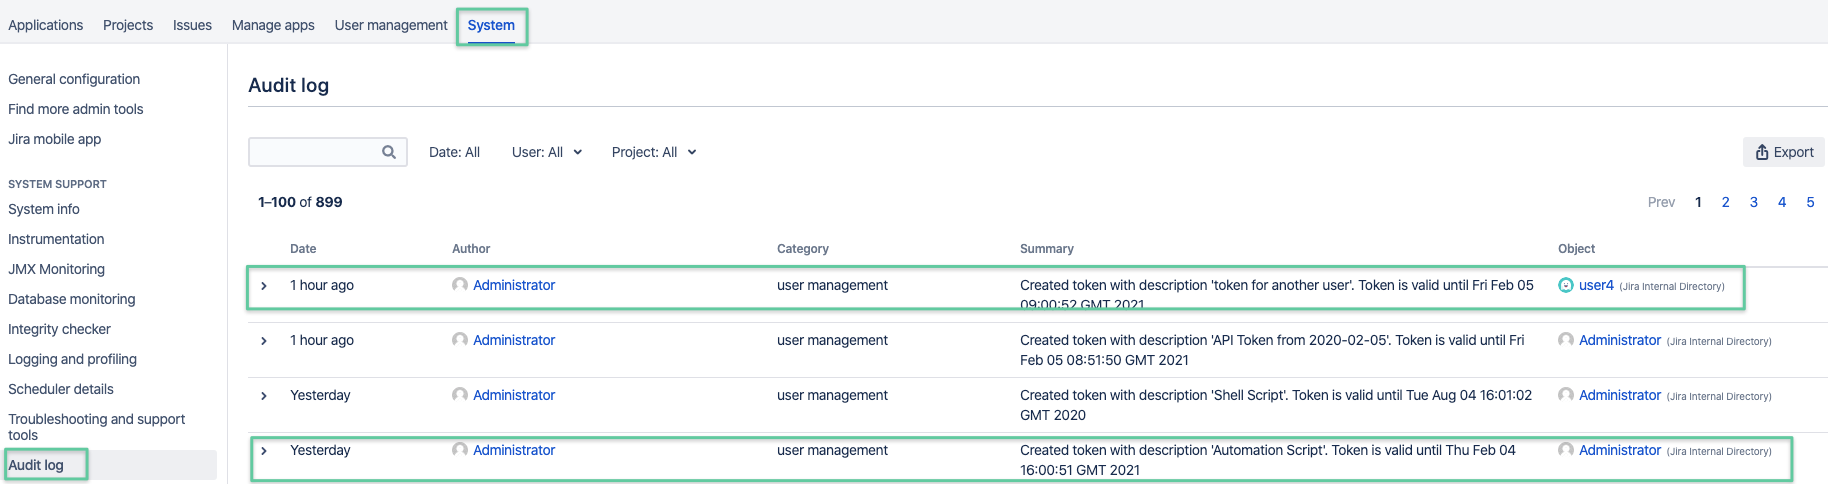Open System info in the sidebar
The height and width of the screenshot is (484, 1828).
click(44, 209)
